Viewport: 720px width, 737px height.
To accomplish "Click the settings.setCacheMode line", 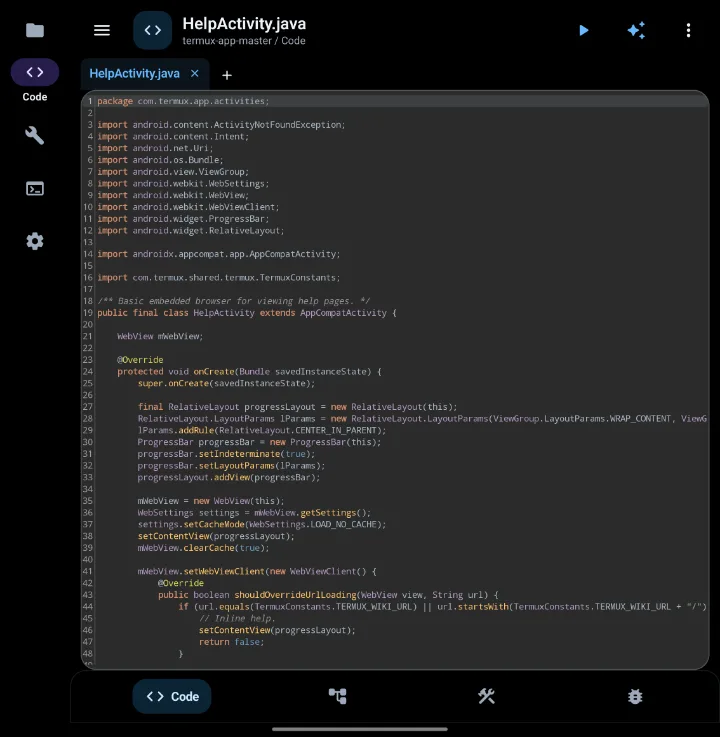I will 262,524.
